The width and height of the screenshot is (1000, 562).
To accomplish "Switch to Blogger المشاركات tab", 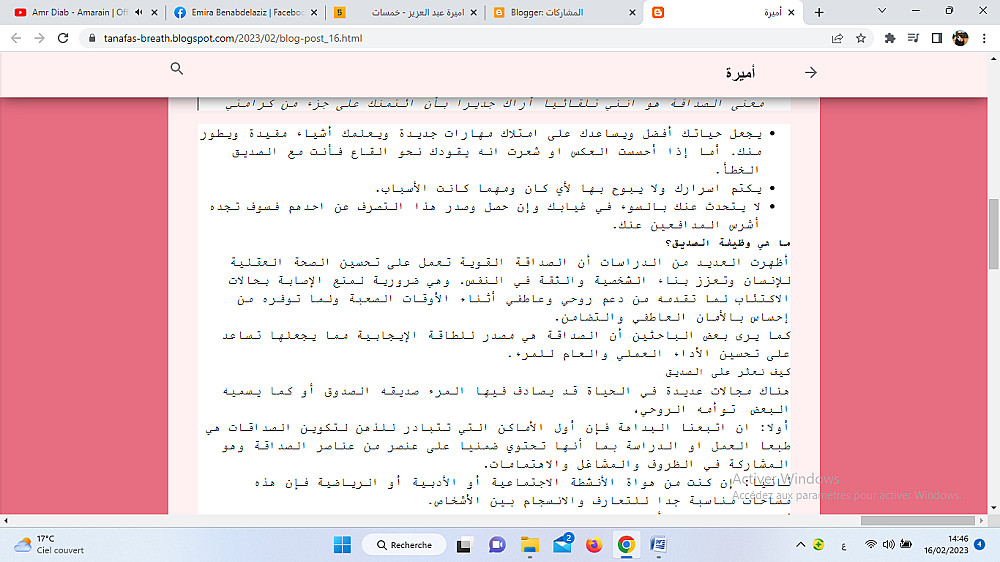I will pos(566,12).
